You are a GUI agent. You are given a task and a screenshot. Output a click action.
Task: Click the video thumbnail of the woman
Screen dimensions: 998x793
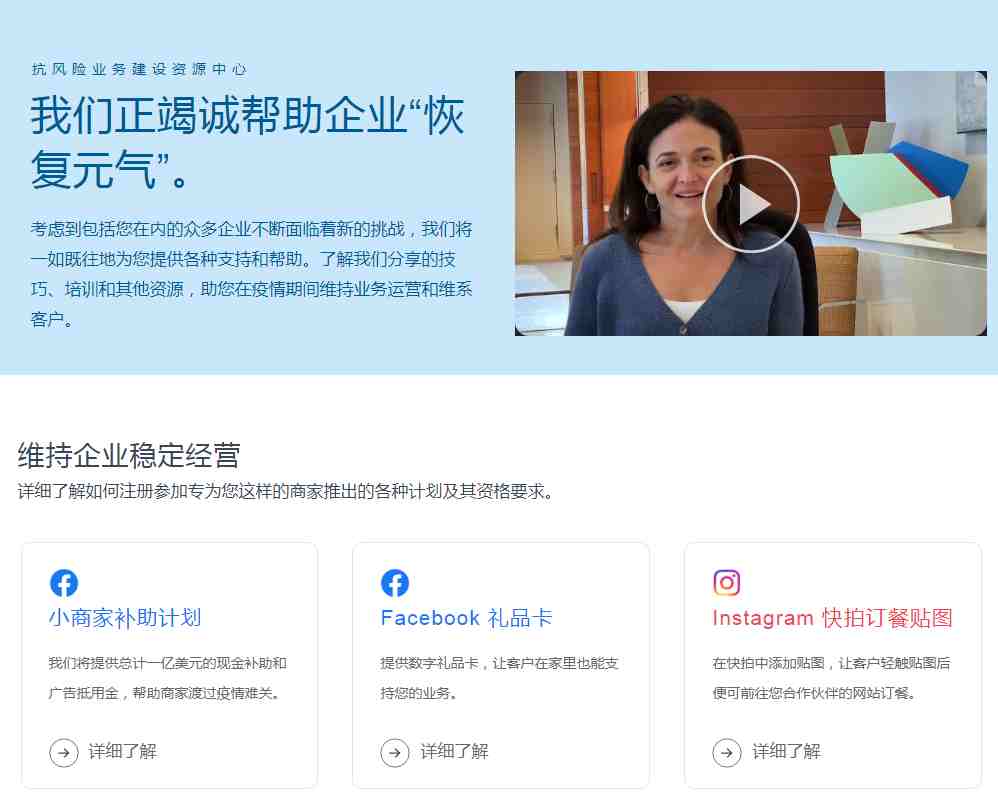750,203
